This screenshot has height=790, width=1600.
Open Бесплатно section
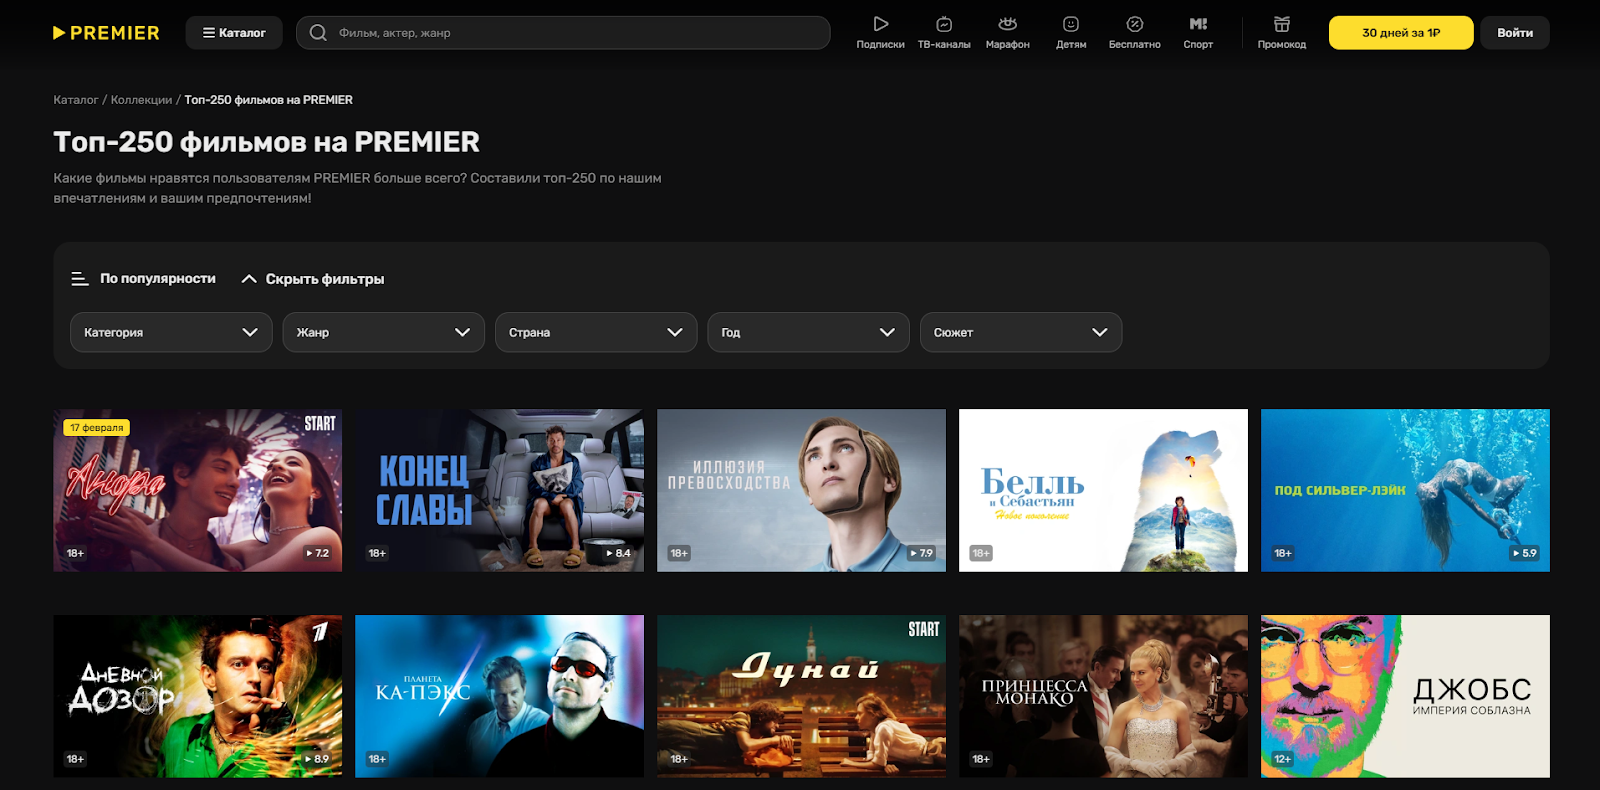1135,32
